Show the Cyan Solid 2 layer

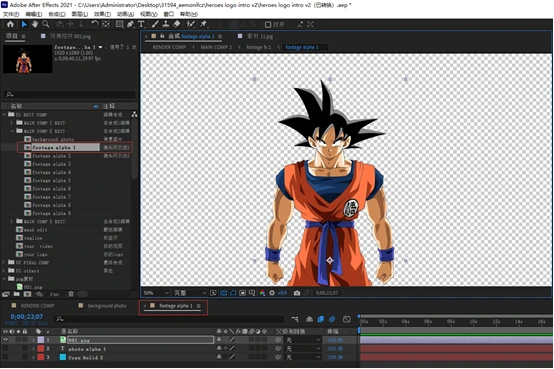[5, 357]
